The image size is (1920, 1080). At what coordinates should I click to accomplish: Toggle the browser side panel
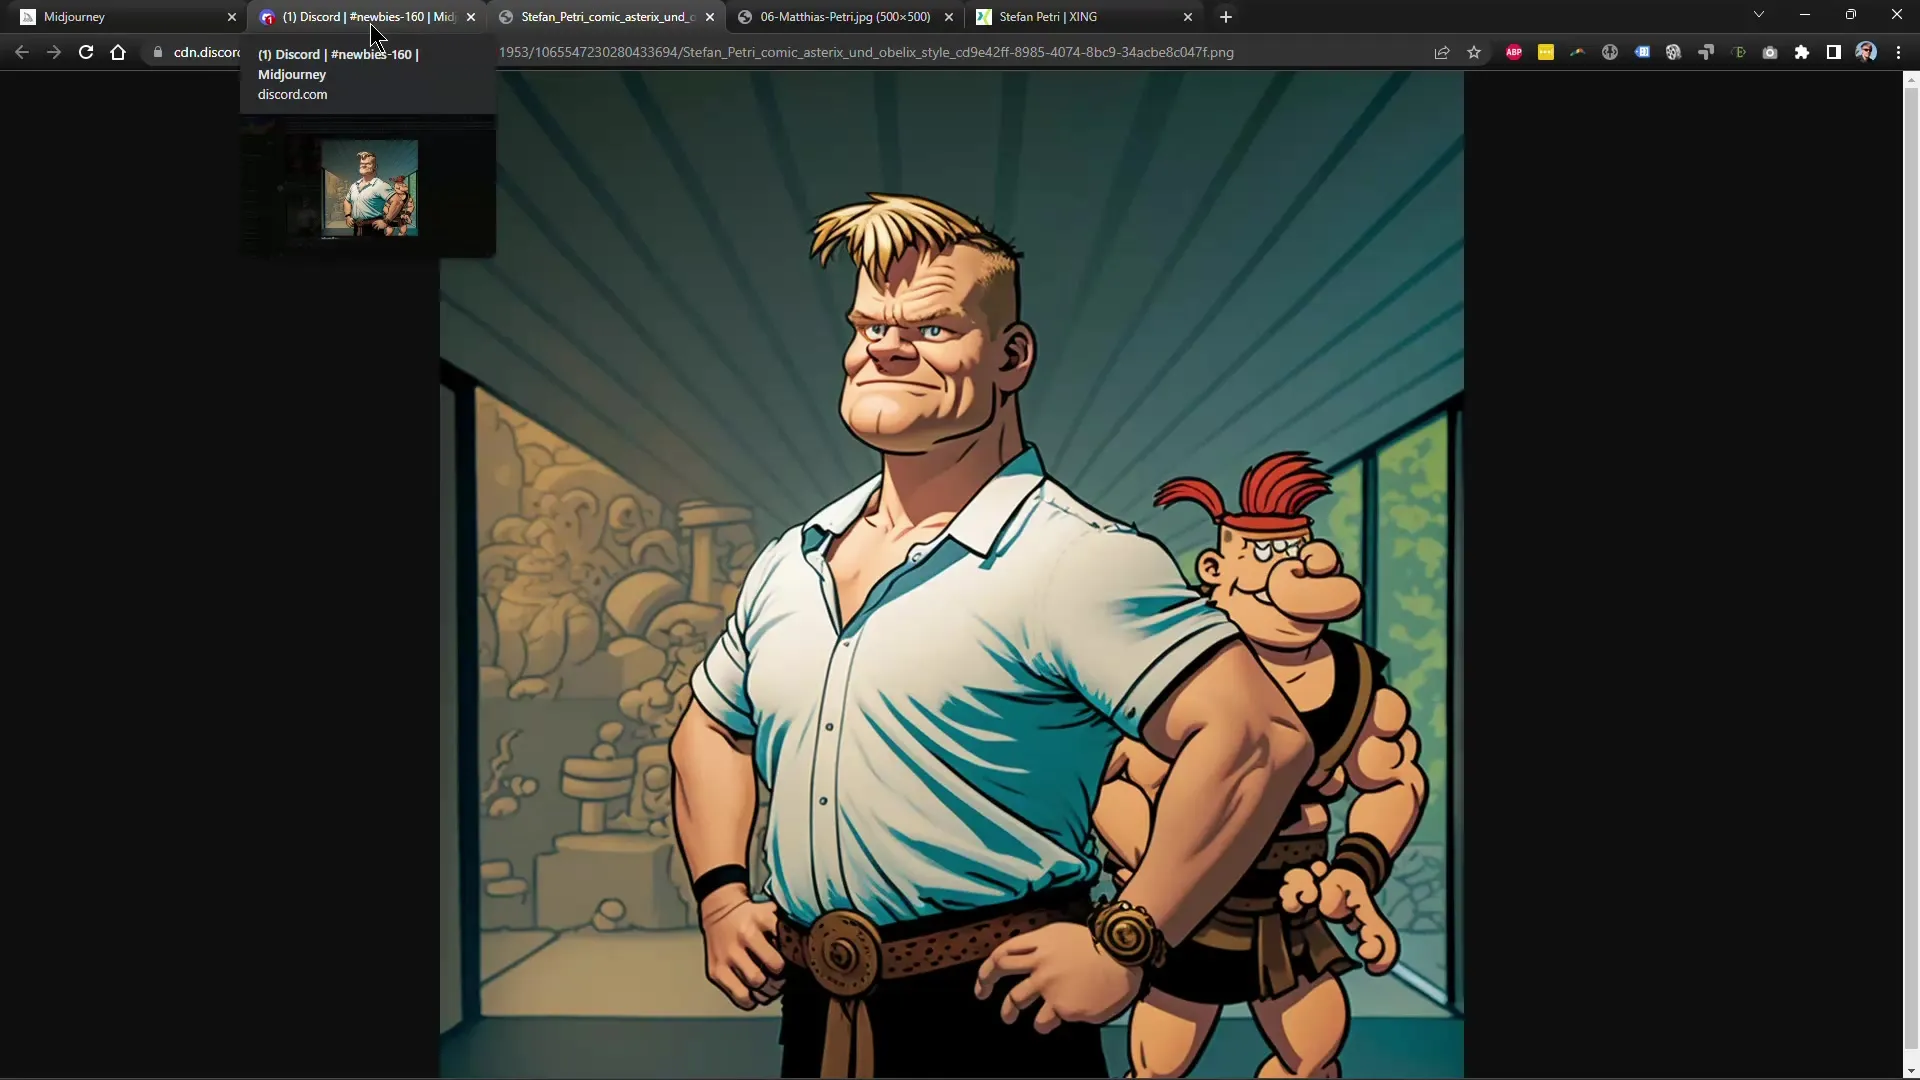tap(1834, 52)
